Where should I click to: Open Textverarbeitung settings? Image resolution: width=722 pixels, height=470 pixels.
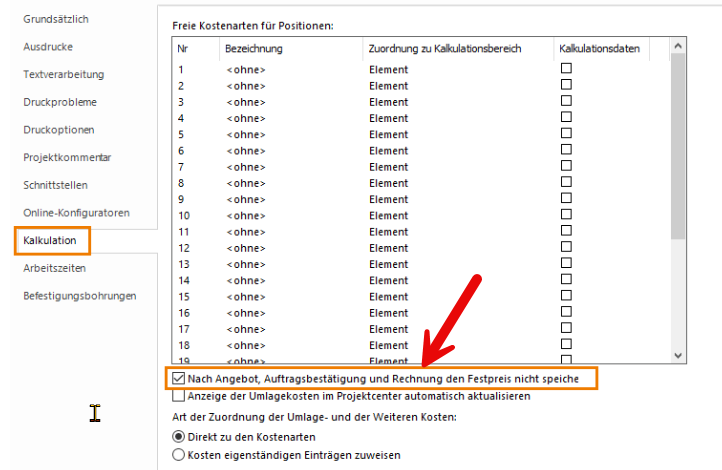[x=63, y=74]
